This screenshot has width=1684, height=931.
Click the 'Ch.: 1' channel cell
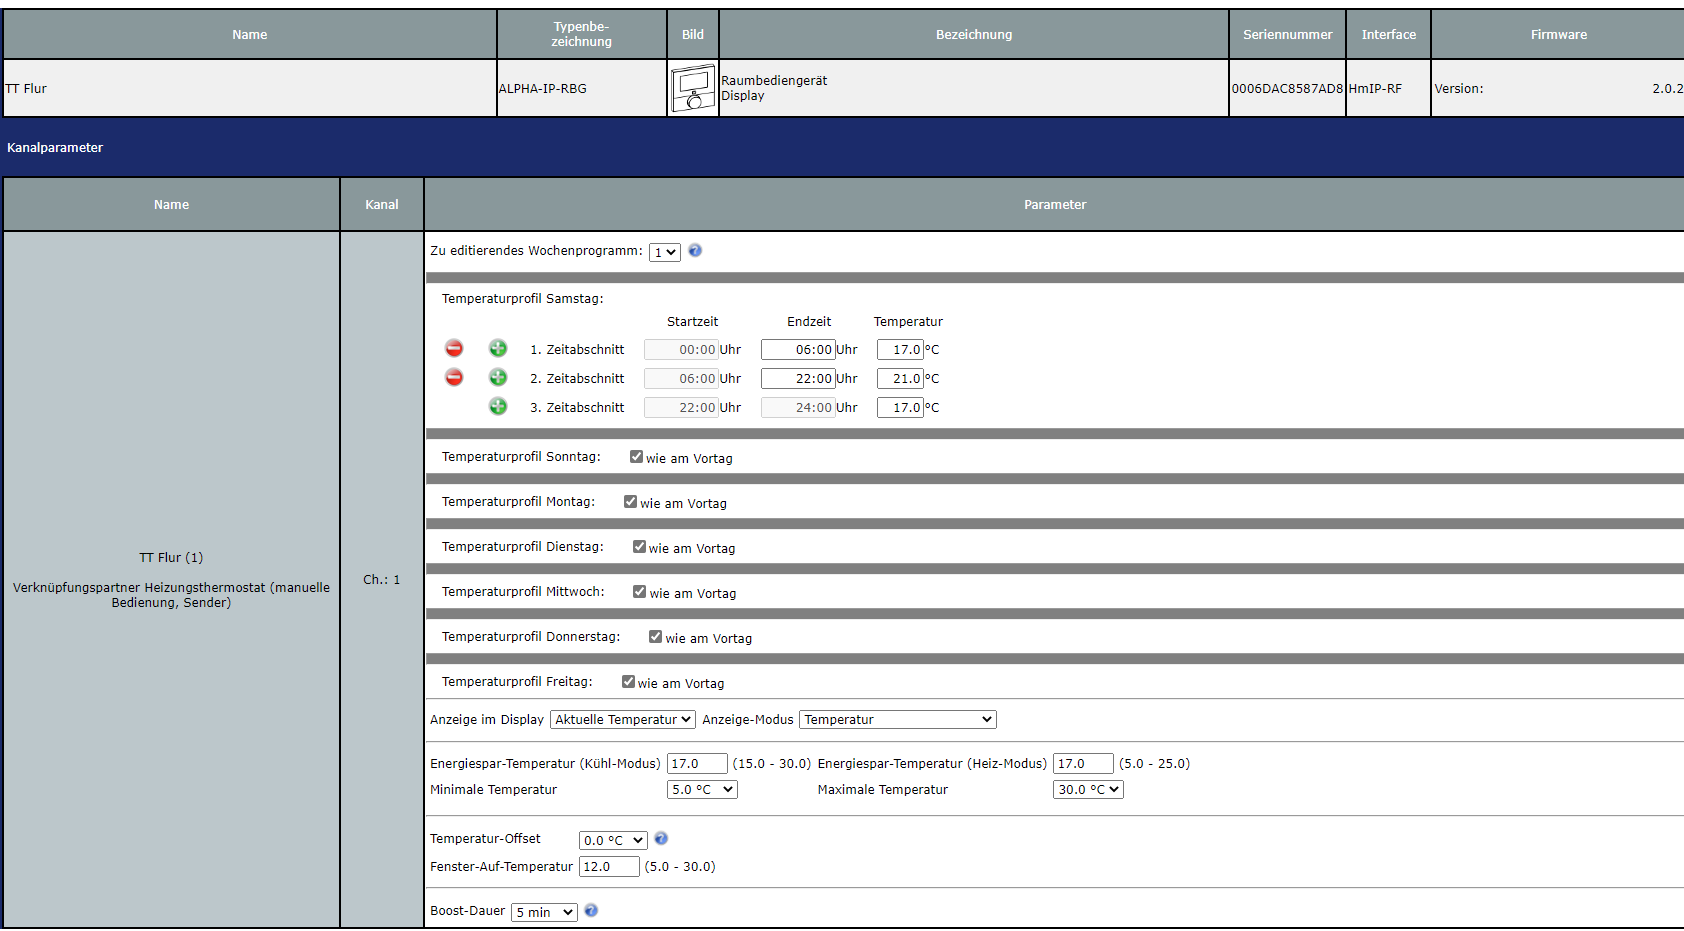point(381,579)
